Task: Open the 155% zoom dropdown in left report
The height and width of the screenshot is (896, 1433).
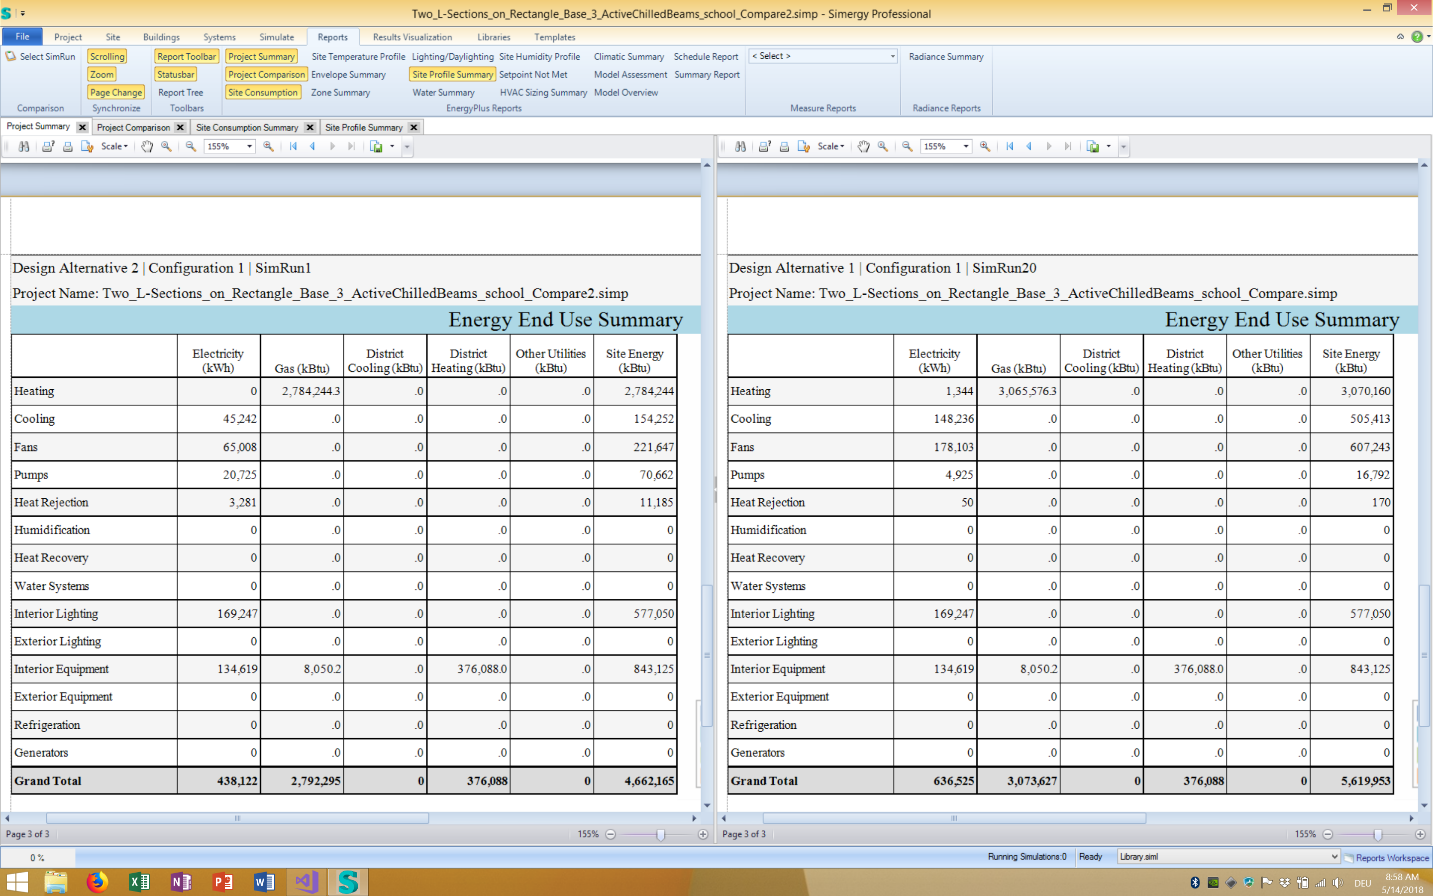Action: coord(249,147)
